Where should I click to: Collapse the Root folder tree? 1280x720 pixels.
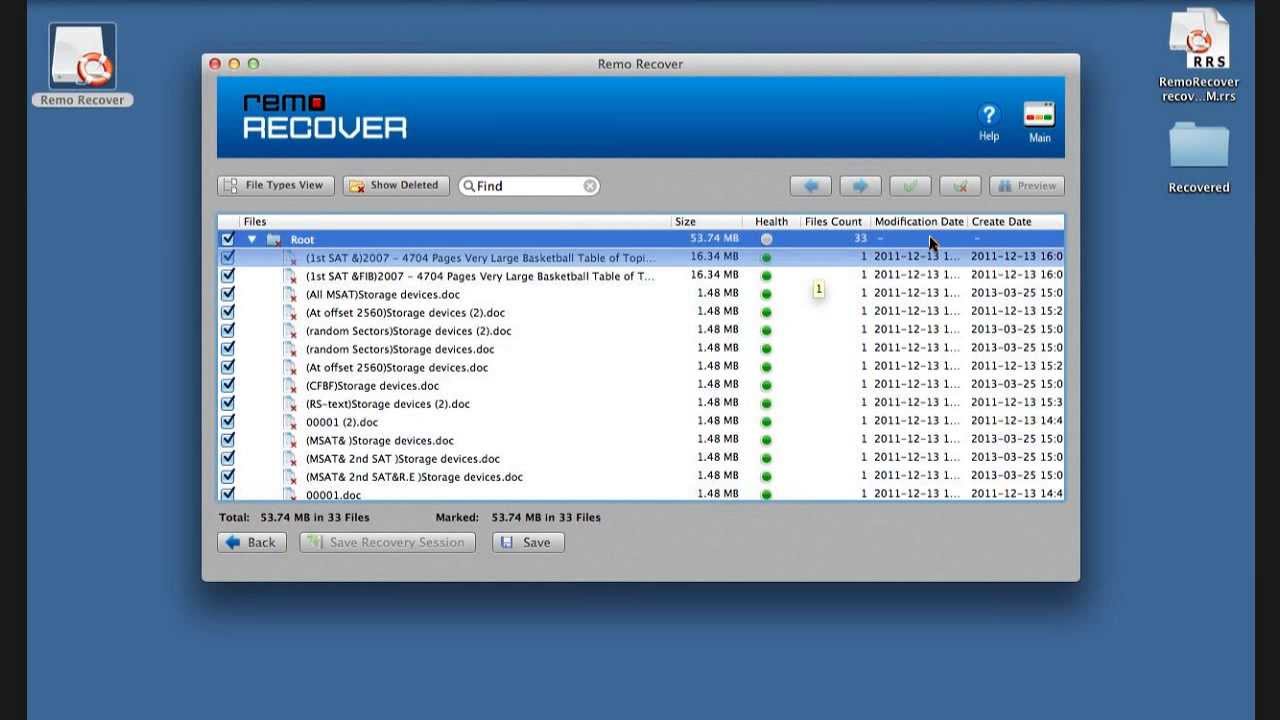click(252, 240)
